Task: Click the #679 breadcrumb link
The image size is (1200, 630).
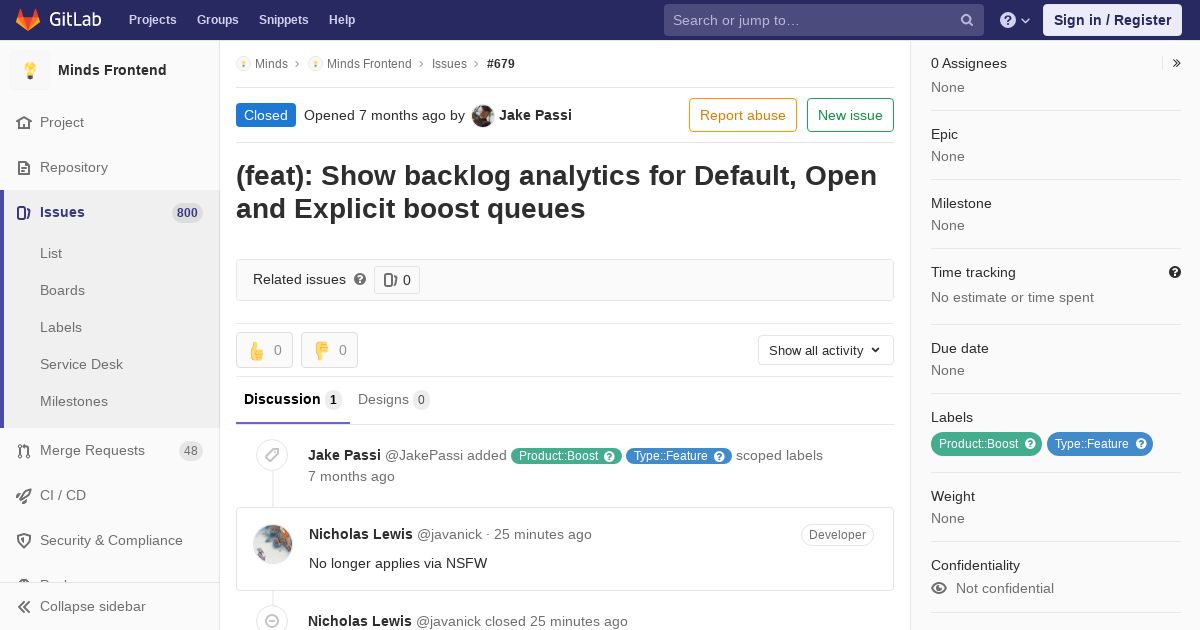Action: point(501,63)
